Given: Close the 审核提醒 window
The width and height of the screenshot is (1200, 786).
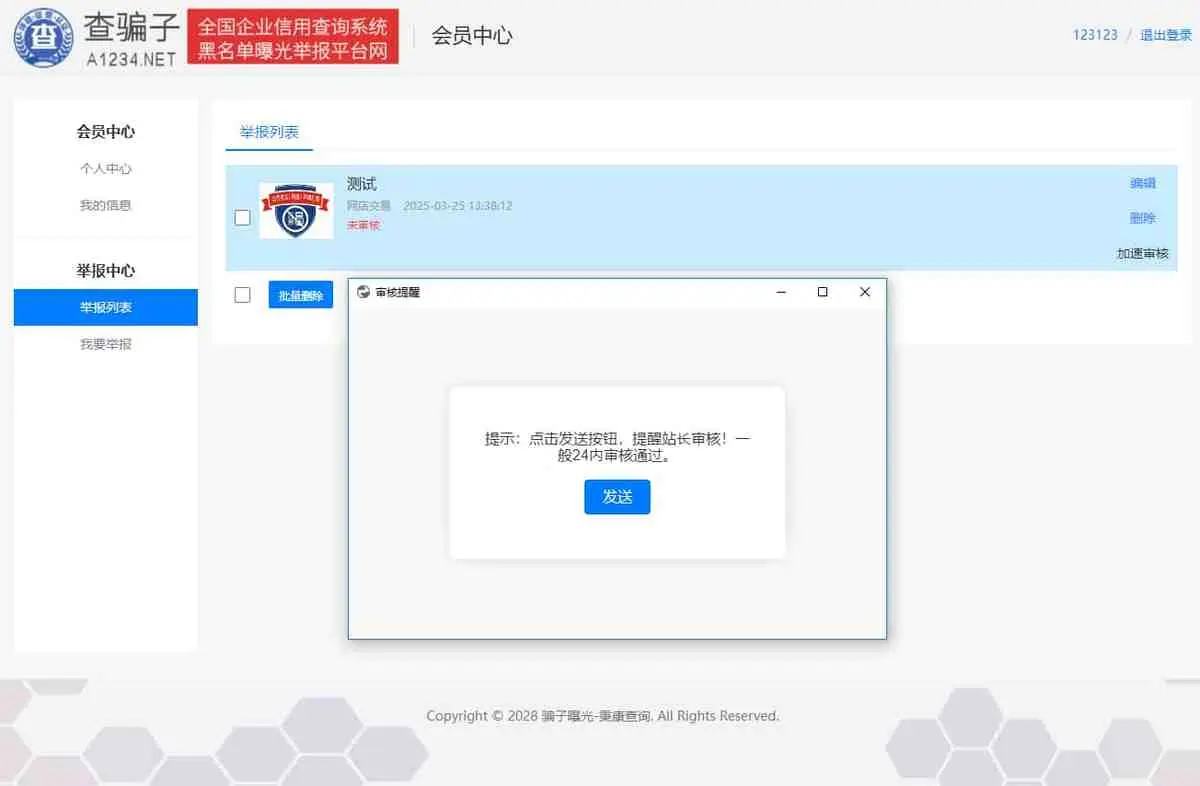Looking at the screenshot, I should (865, 292).
